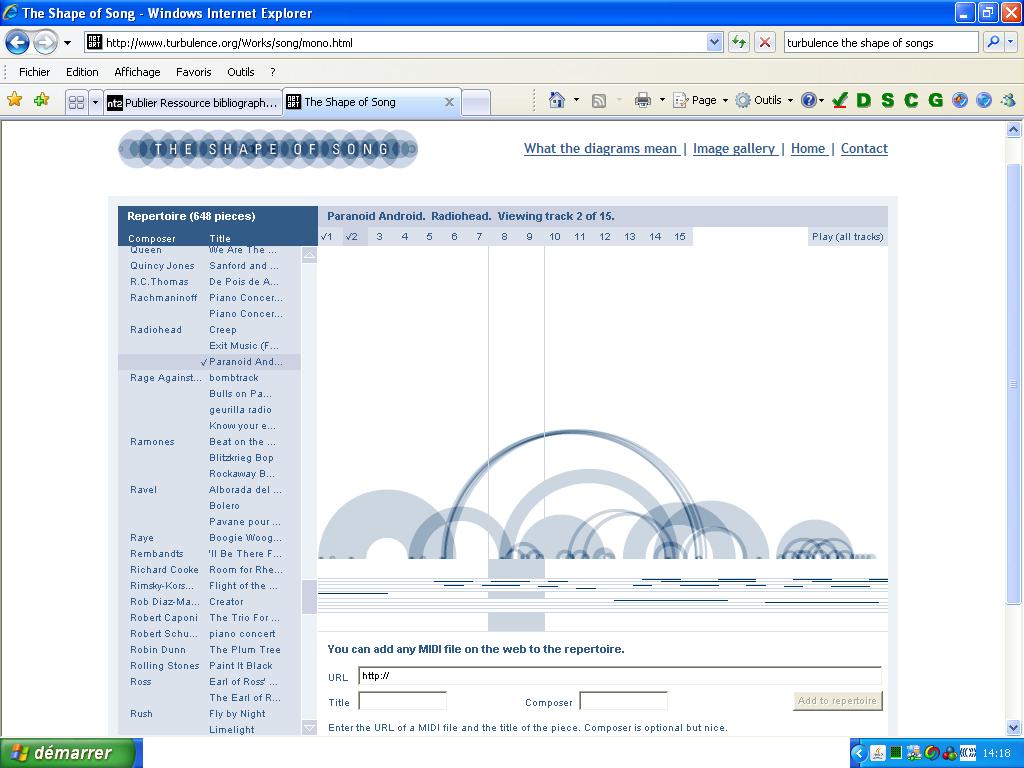The width and height of the screenshot is (1024, 768).
Task: Toggle track 14 in the track selector
Action: pyautogui.click(x=655, y=236)
